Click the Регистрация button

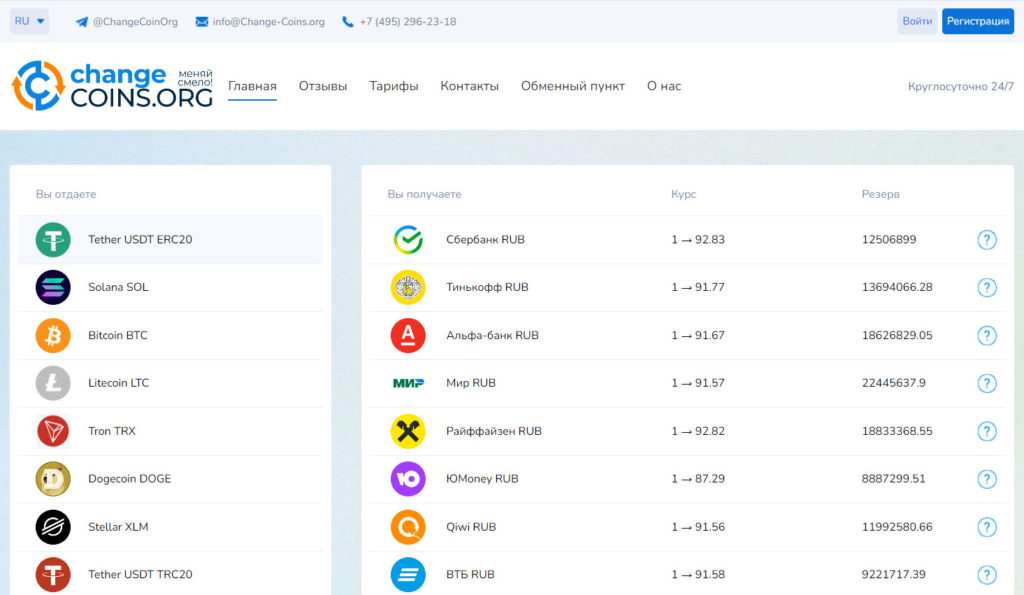978,21
